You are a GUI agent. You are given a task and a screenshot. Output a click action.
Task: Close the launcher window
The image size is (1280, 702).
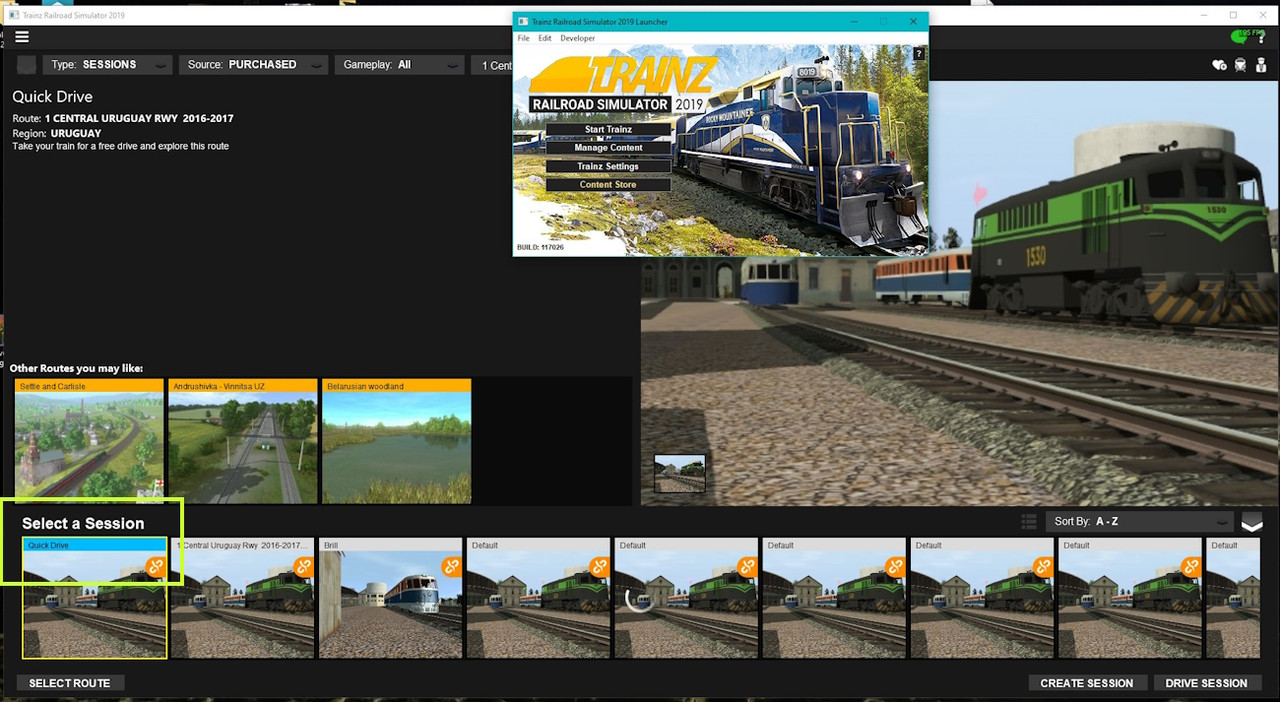point(913,22)
